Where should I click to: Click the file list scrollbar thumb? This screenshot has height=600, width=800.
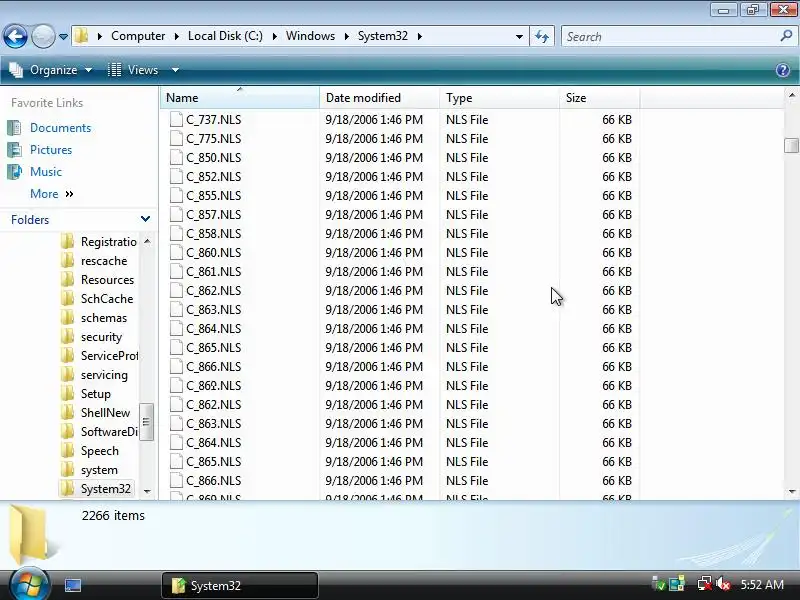(x=791, y=145)
